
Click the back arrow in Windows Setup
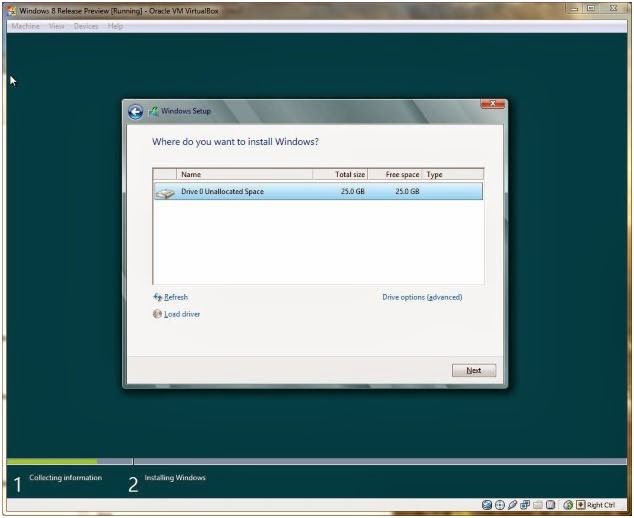tap(135, 112)
